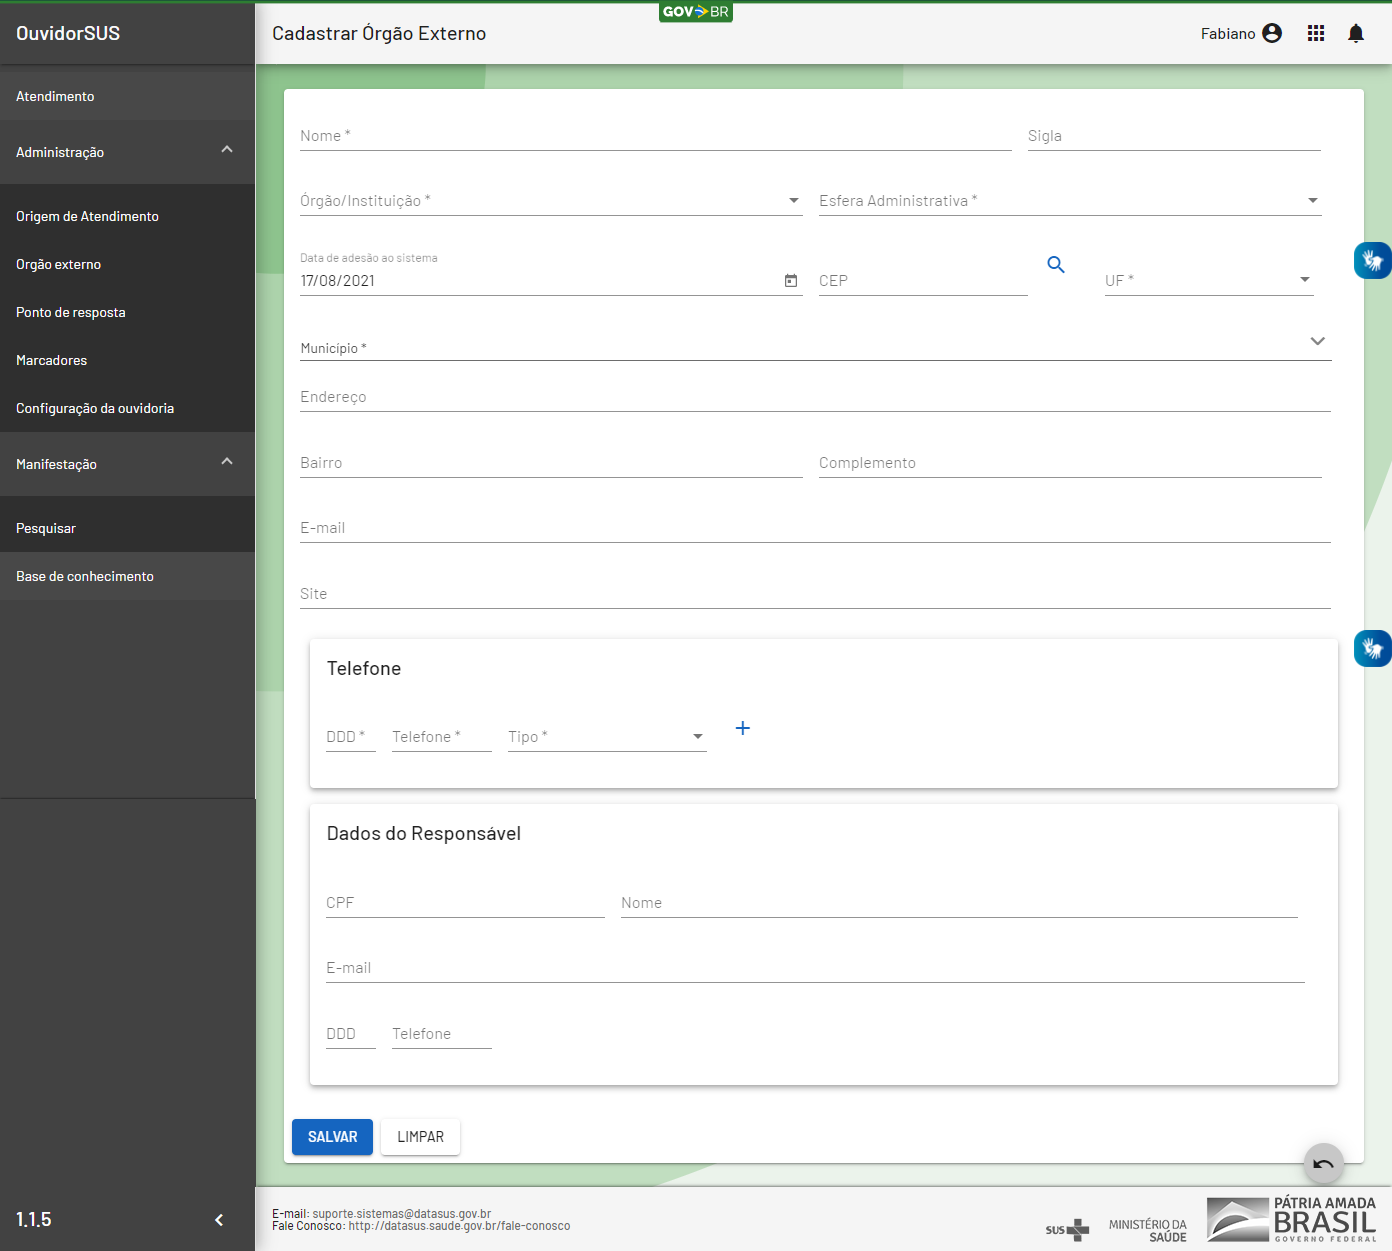Collapse the sidebar with the left chevron

click(219, 1219)
